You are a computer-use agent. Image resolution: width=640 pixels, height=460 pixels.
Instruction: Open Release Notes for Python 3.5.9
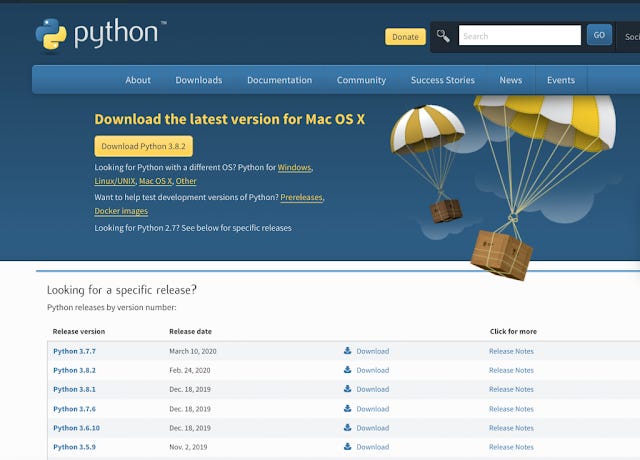pyautogui.click(x=511, y=447)
